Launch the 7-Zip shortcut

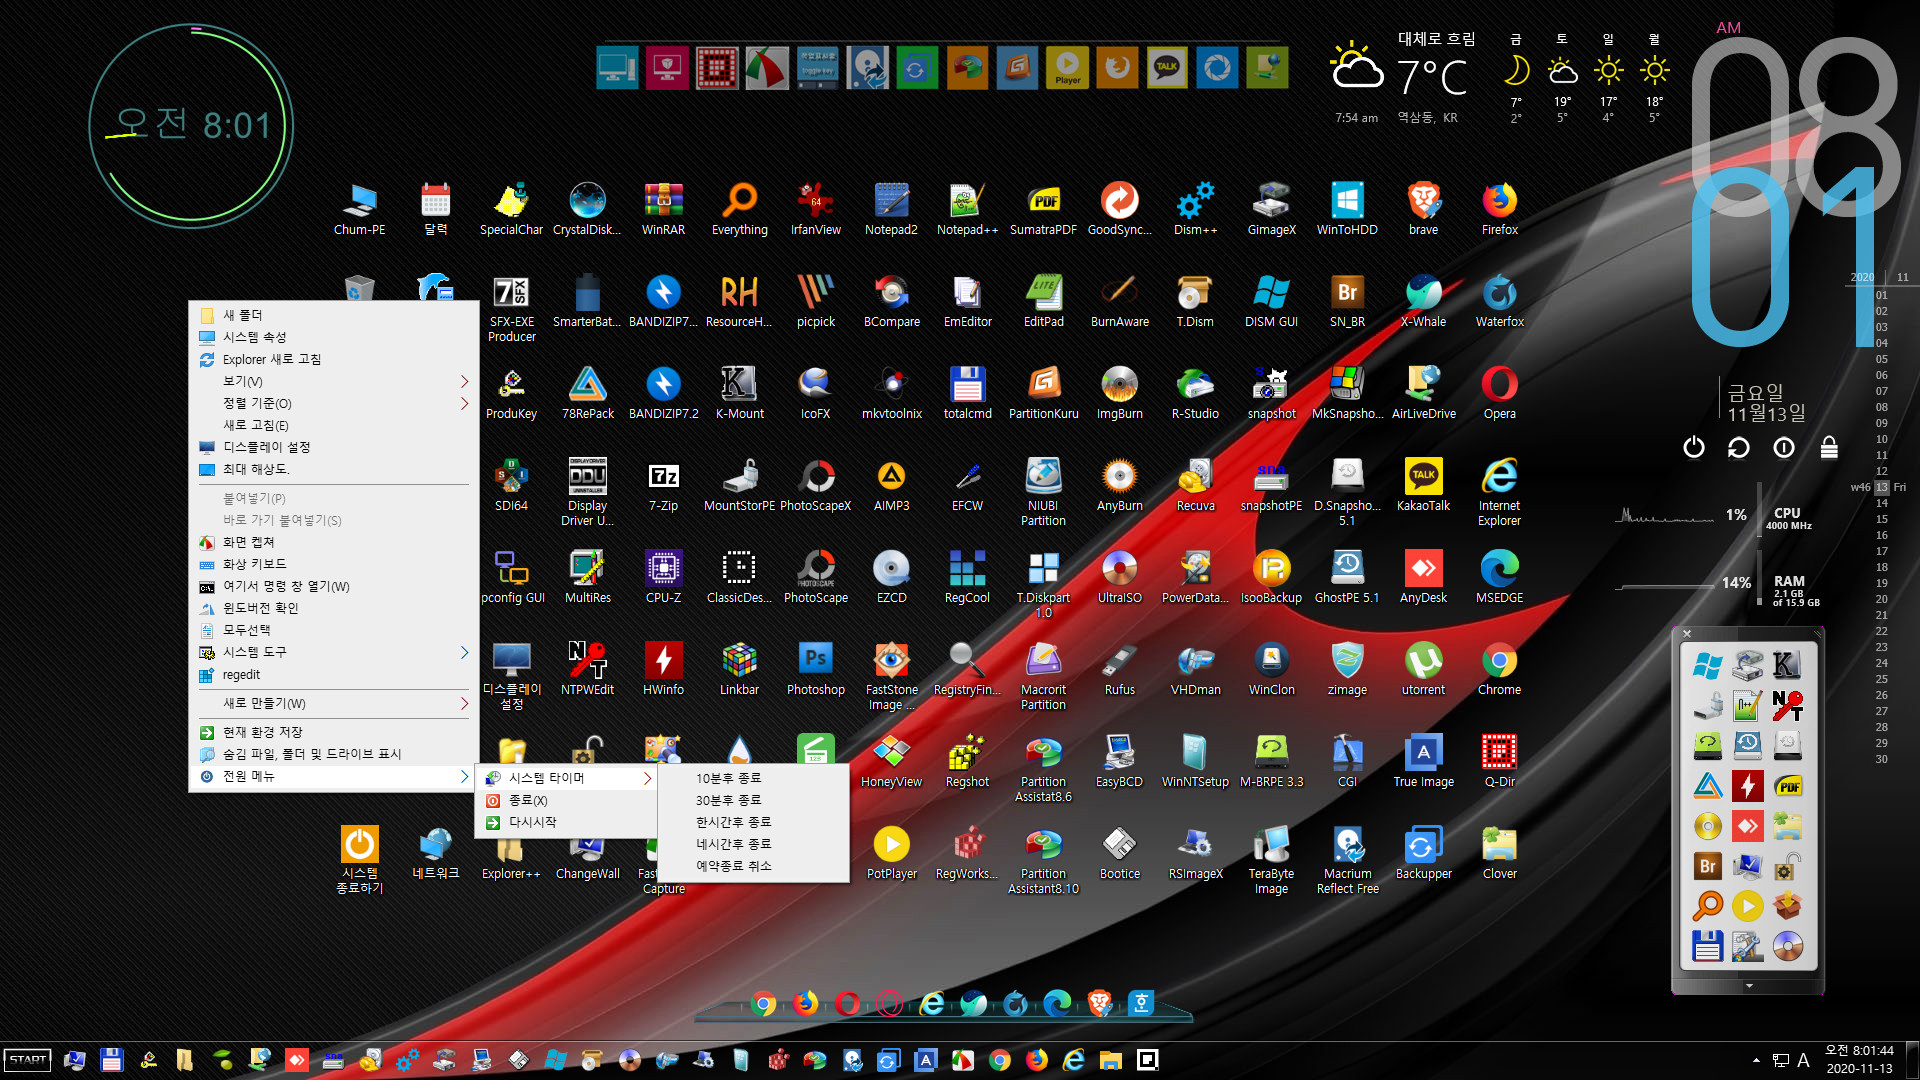click(x=663, y=485)
